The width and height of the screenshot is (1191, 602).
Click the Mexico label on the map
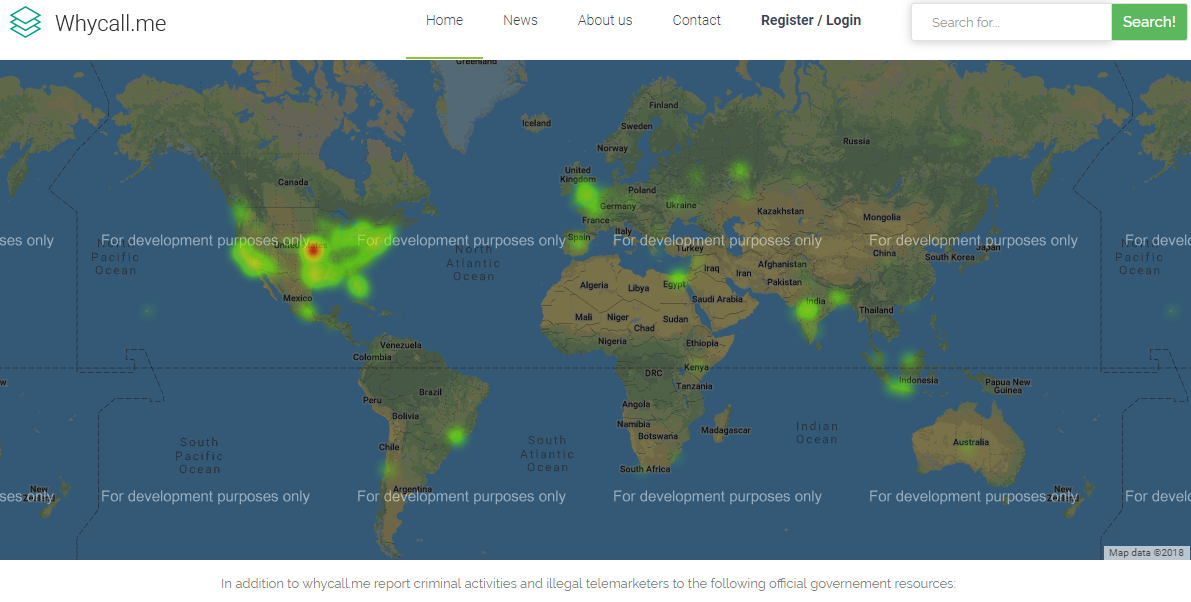pos(298,298)
